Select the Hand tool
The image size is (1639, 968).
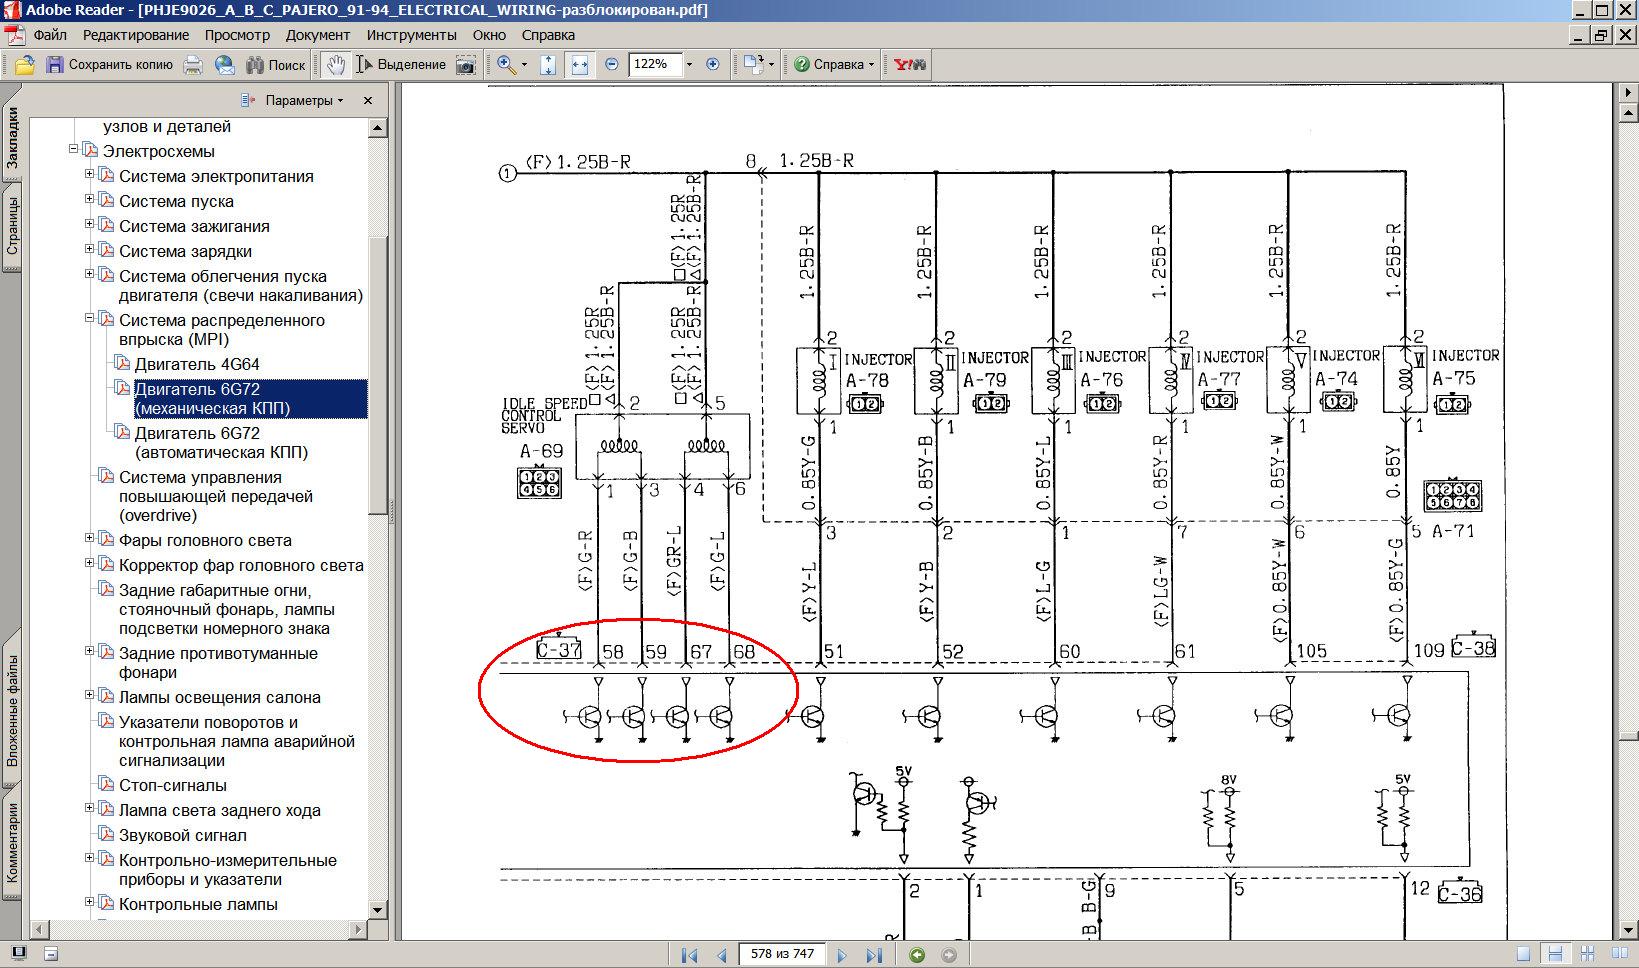[335, 65]
